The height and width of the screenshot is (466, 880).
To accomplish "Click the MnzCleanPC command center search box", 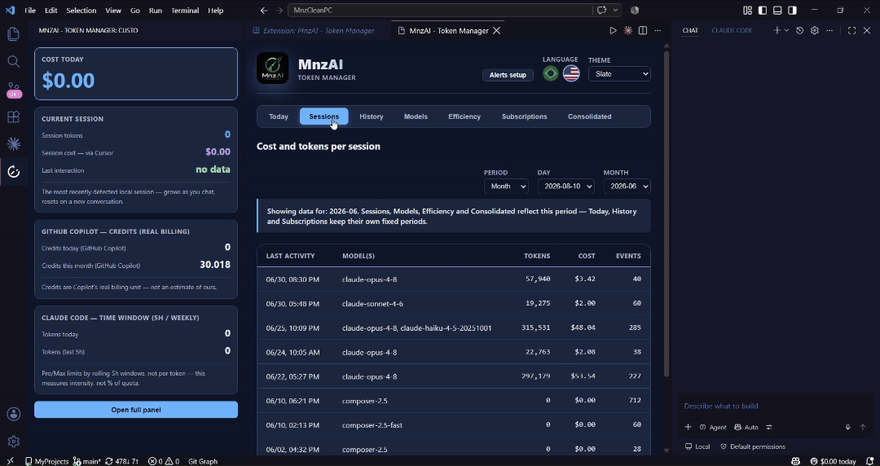I will tap(441, 10).
